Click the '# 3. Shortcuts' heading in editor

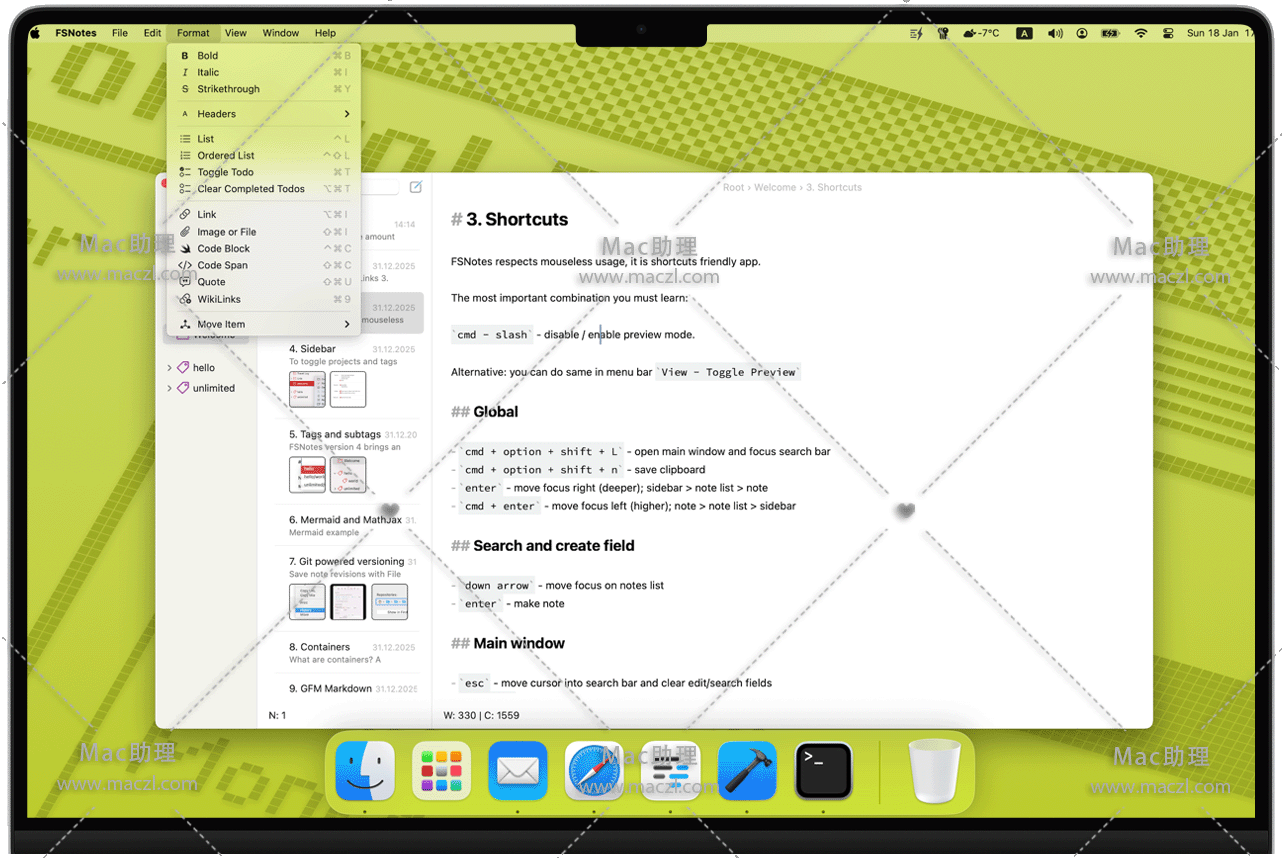pyautogui.click(x=509, y=220)
